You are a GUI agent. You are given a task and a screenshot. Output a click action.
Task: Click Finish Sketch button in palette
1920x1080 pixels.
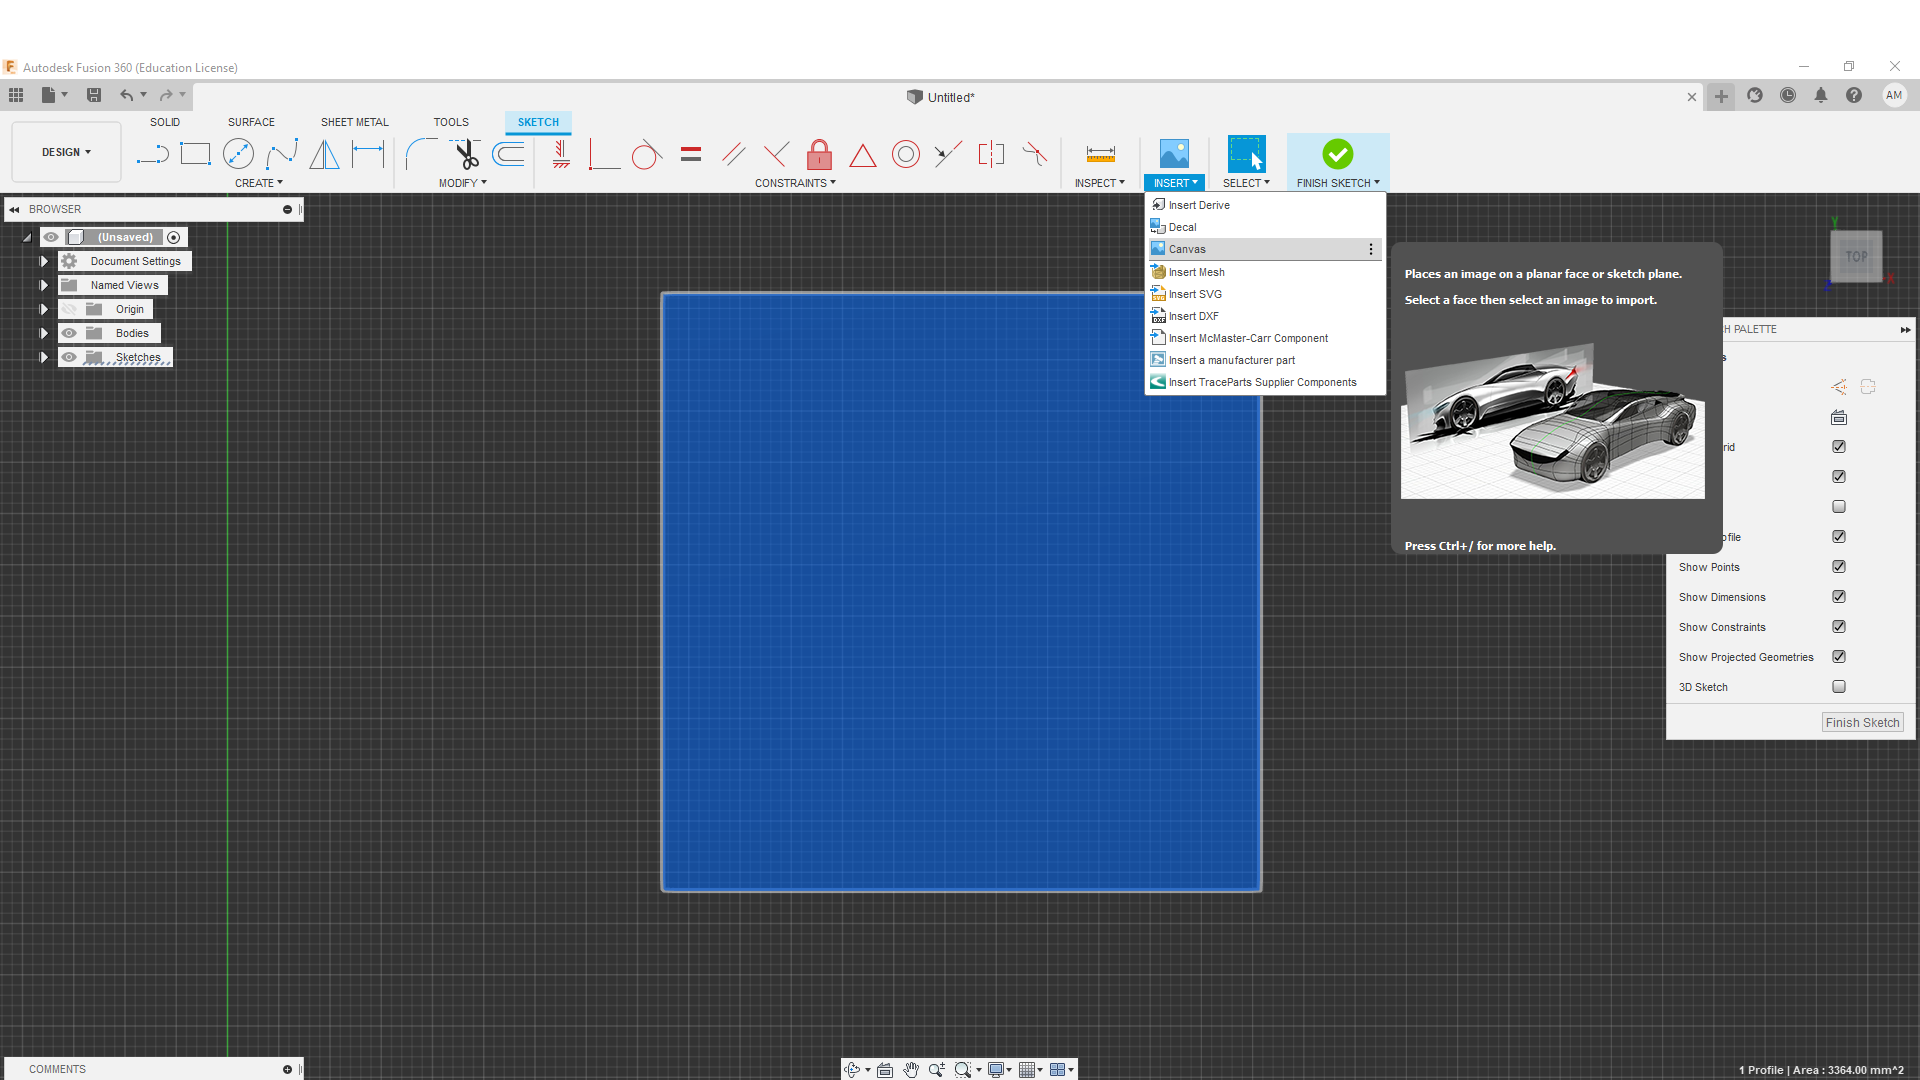pyautogui.click(x=1861, y=722)
